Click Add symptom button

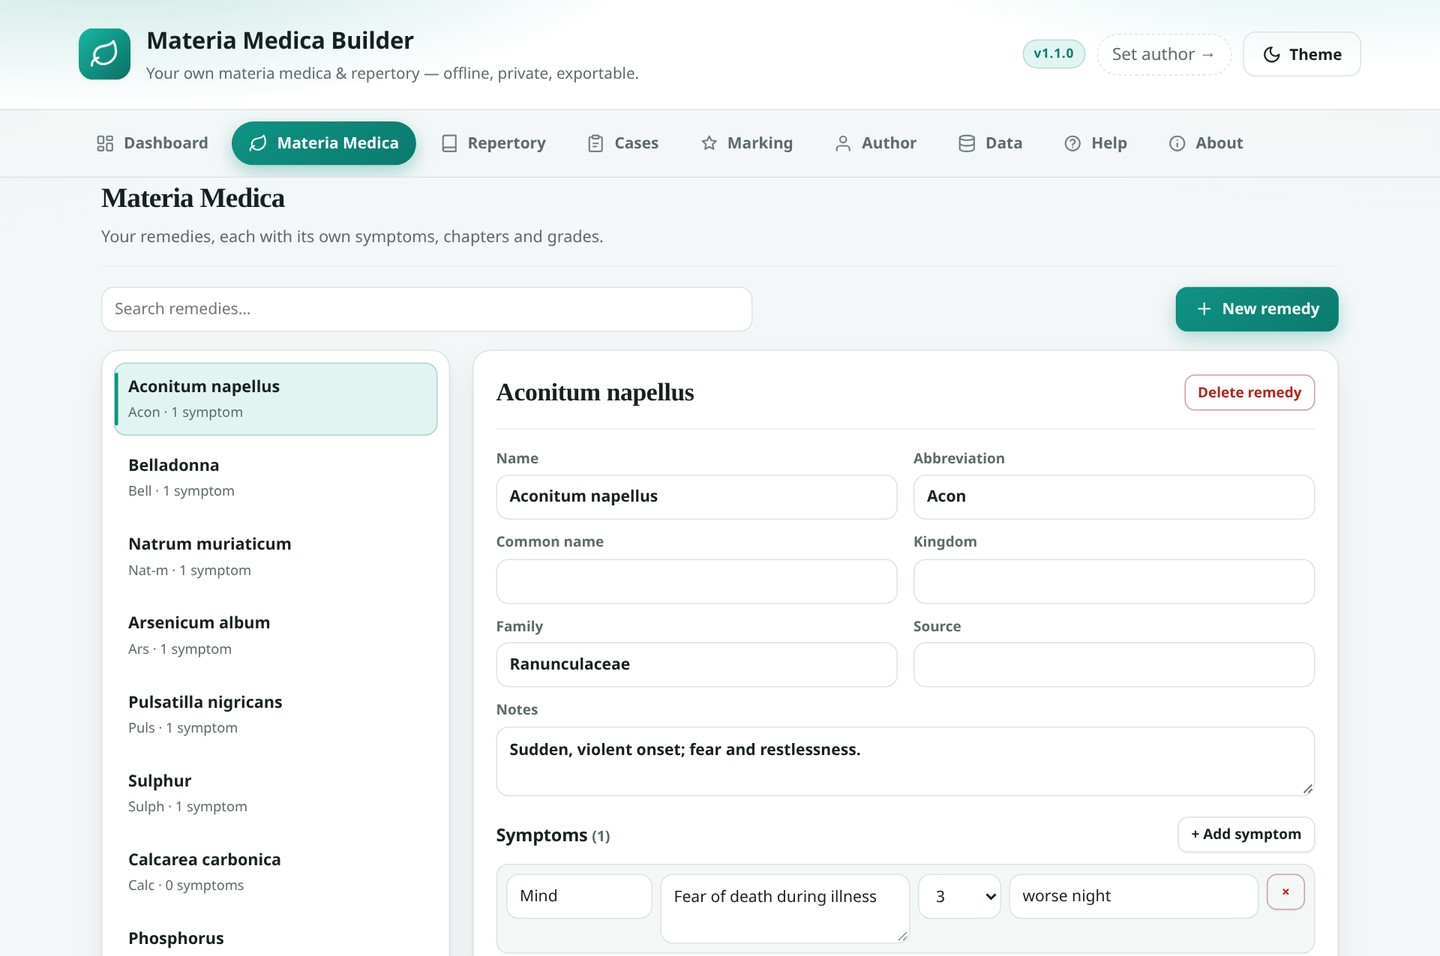click(1246, 834)
